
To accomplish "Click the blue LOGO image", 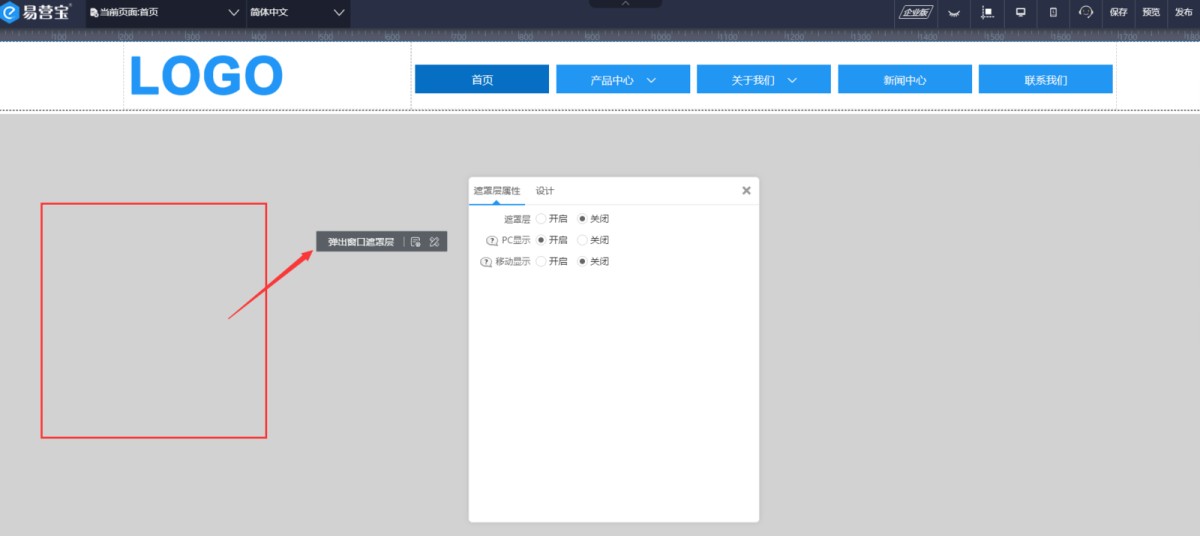I will point(206,76).
